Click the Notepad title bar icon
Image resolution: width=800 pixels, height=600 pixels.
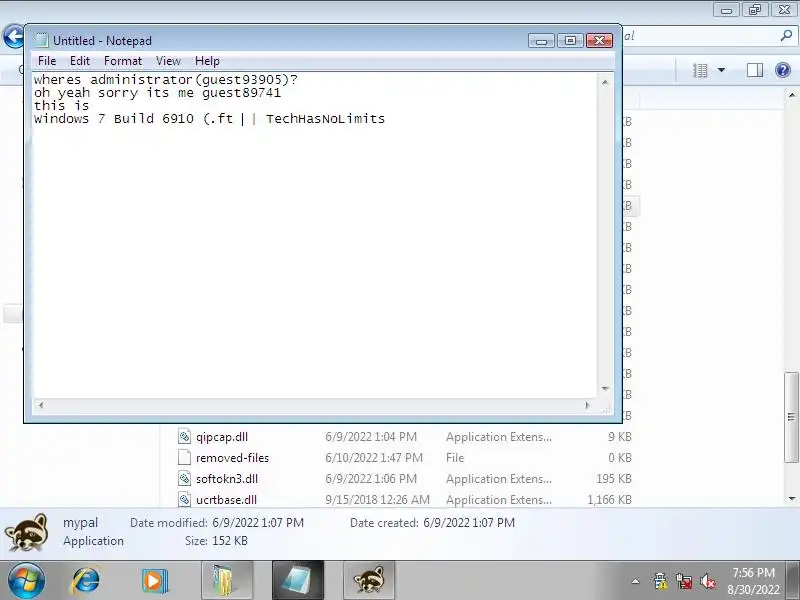(x=41, y=40)
